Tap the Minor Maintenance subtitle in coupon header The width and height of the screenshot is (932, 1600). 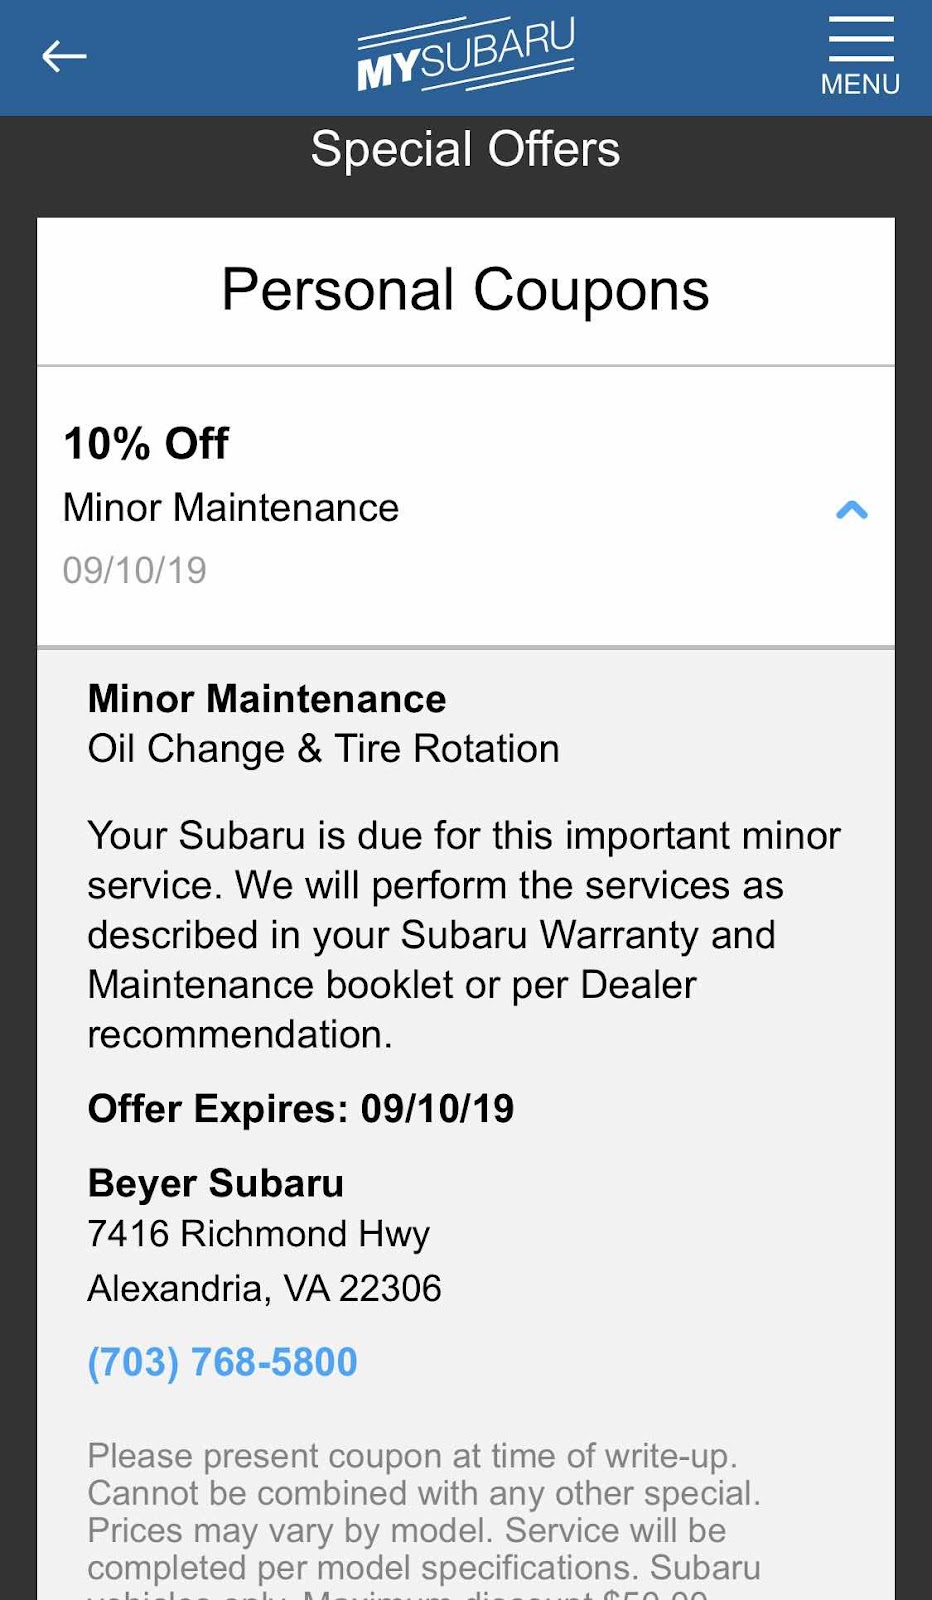click(231, 508)
